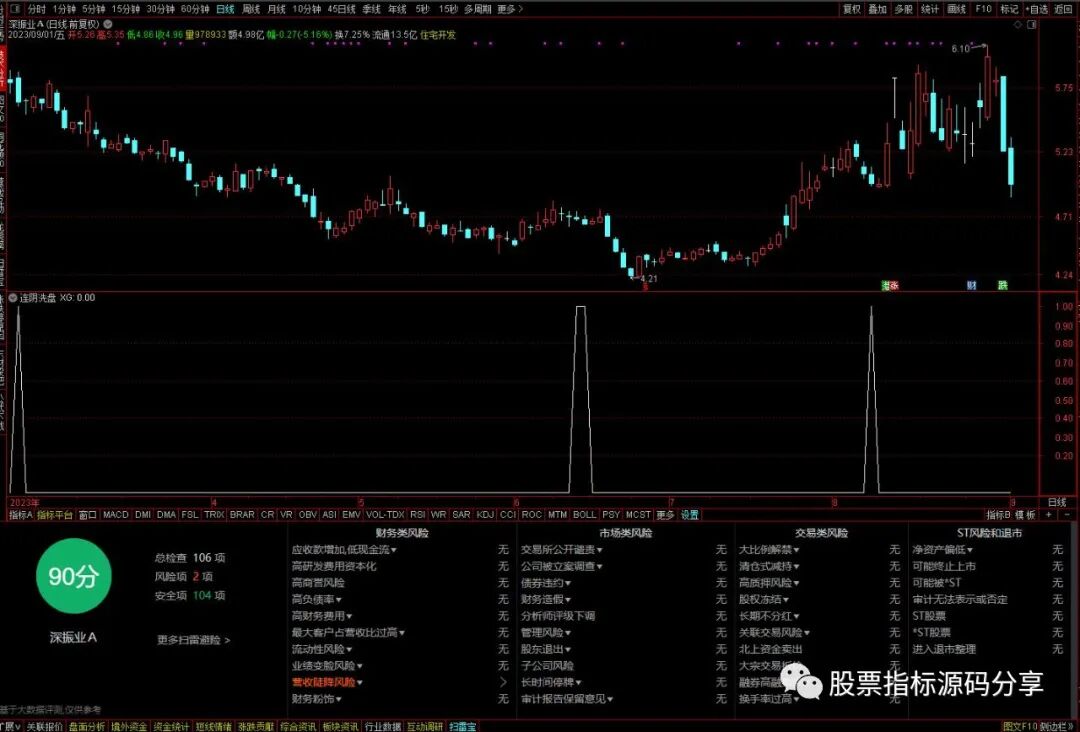Open the 更多 periods expander at top
Viewport: 1080px width, 732px height.
click(510, 9)
